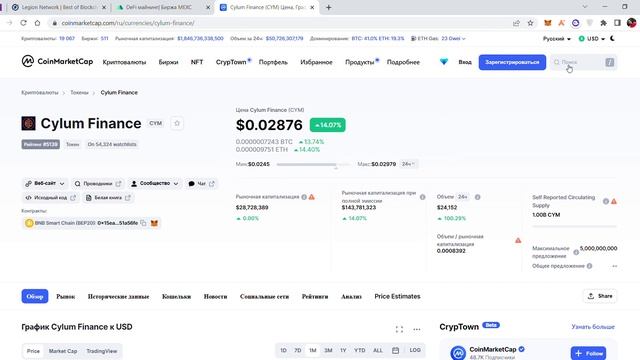Add Cylum Finance to watchlist star
Screen dimensions: 640x360
click(x=177, y=123)
